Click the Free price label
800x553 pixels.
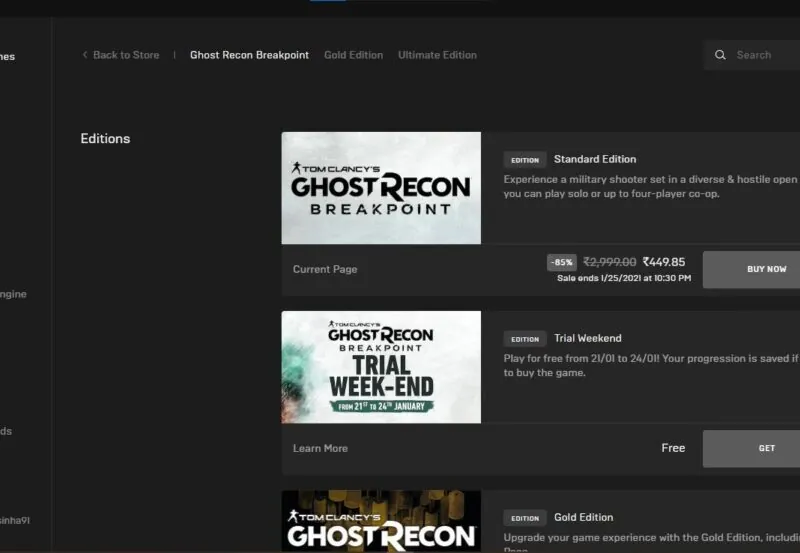pyautogui.click(x=673, y=448)
